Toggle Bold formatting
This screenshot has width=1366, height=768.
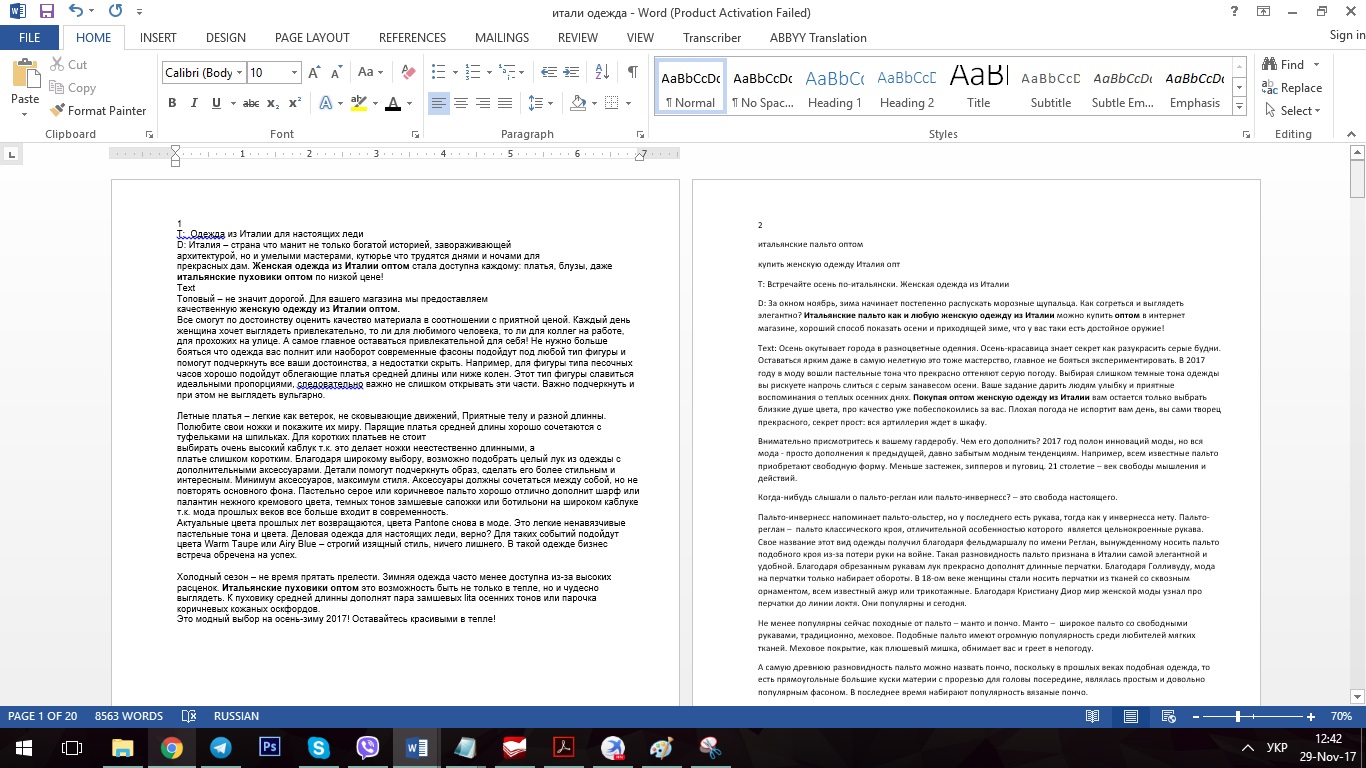coord(172,103)
